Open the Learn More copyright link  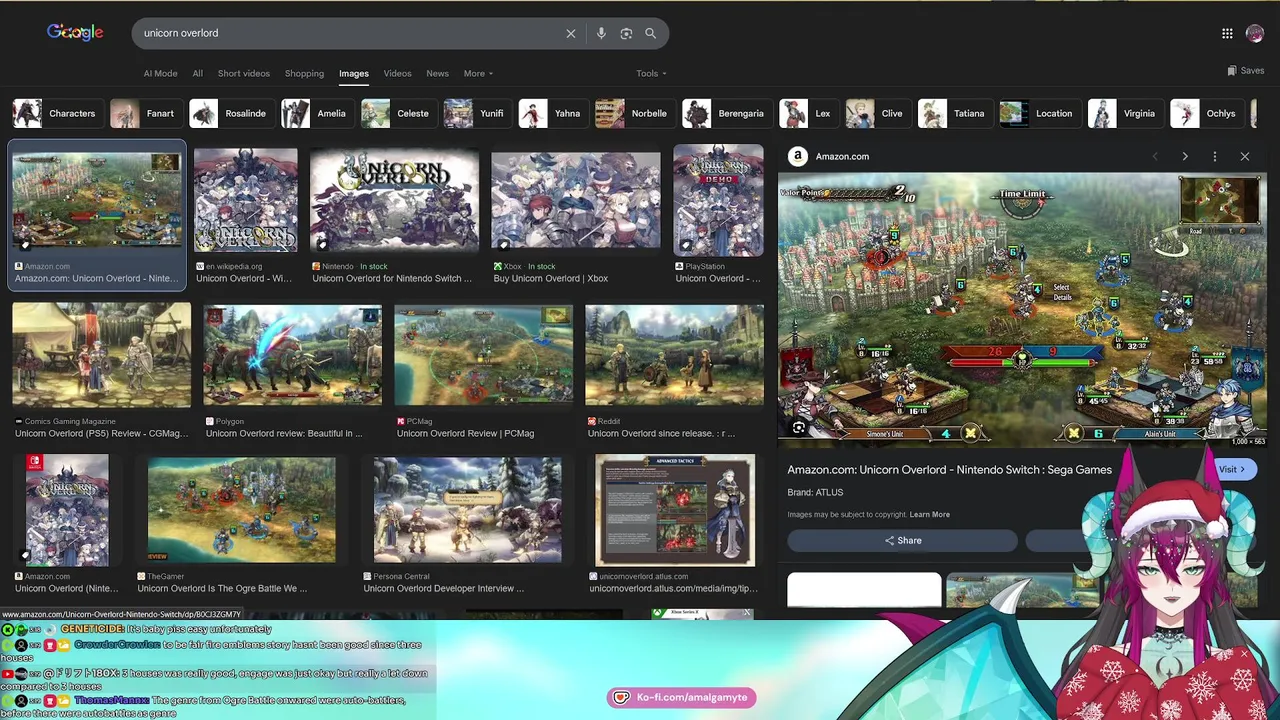pyautogui.click(x=929, y=514)
